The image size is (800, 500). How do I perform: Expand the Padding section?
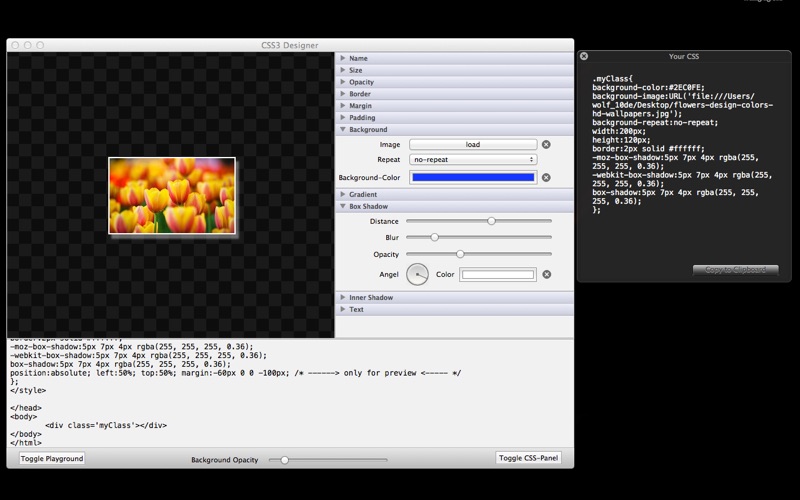click(x=454, y=117)
